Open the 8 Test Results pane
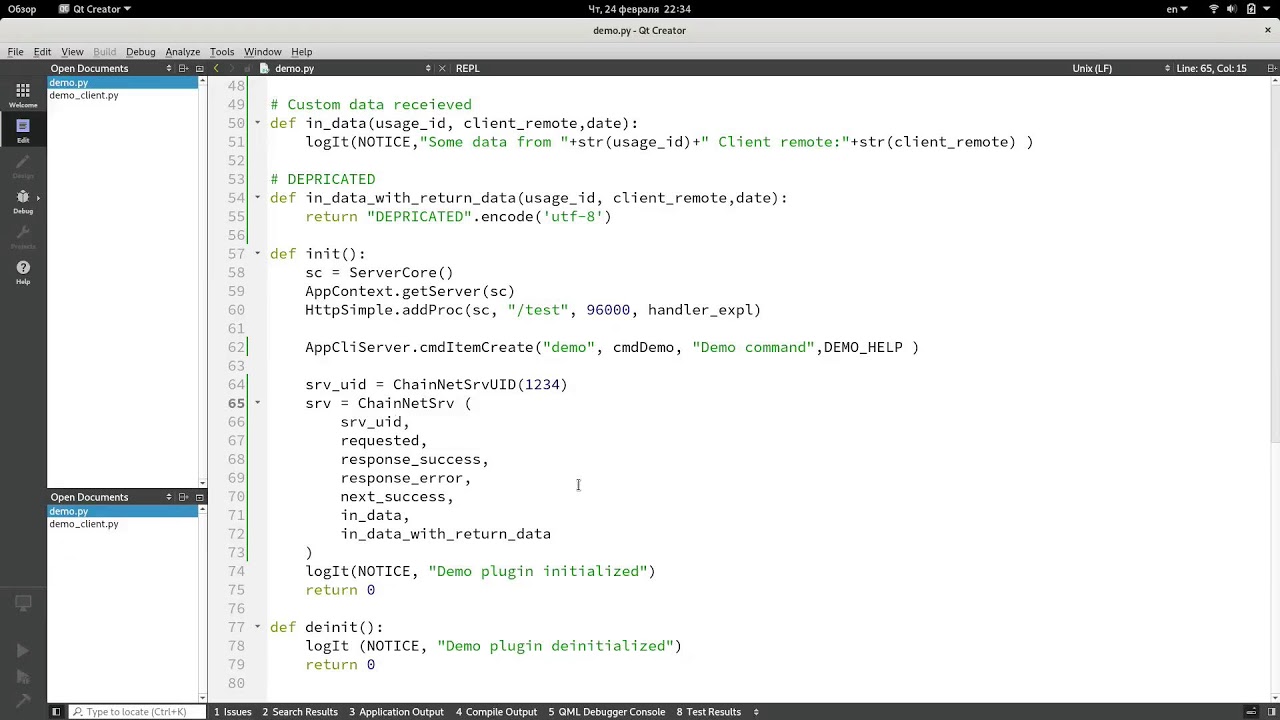 [708, 712]
